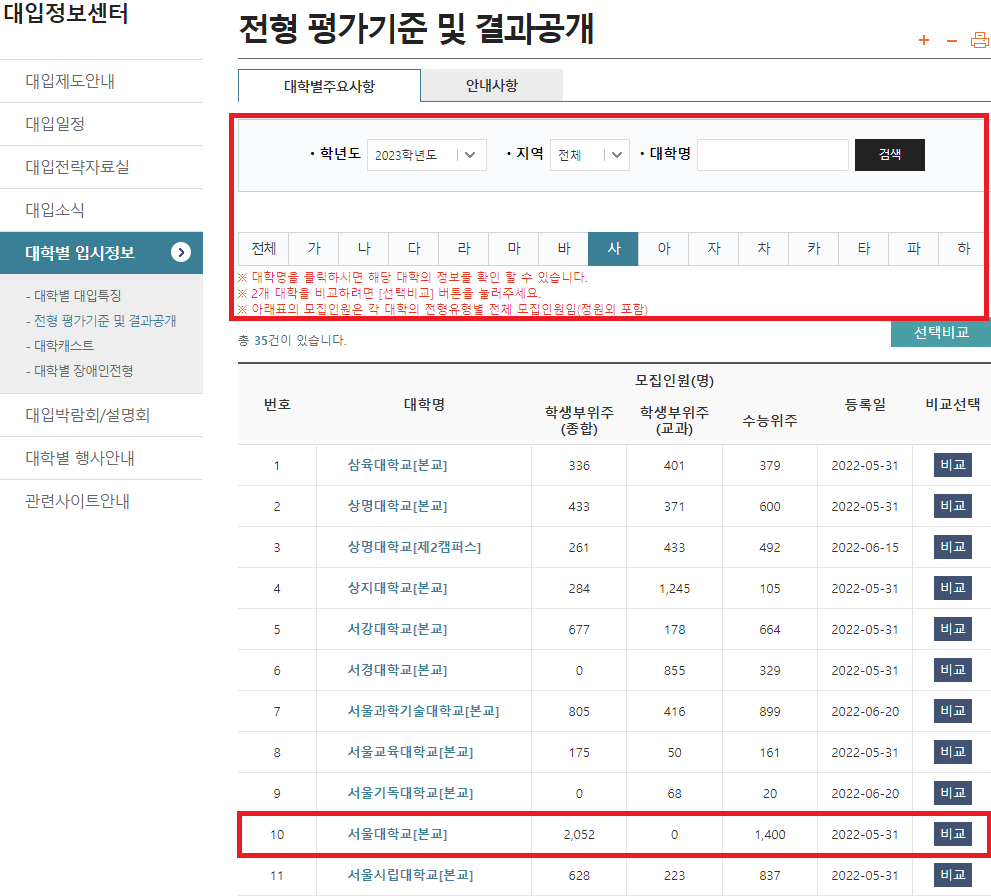991x896 pixels.
Task: Open 전형 평가기준 및 결과공개 submenu
Action: (101, 321)
